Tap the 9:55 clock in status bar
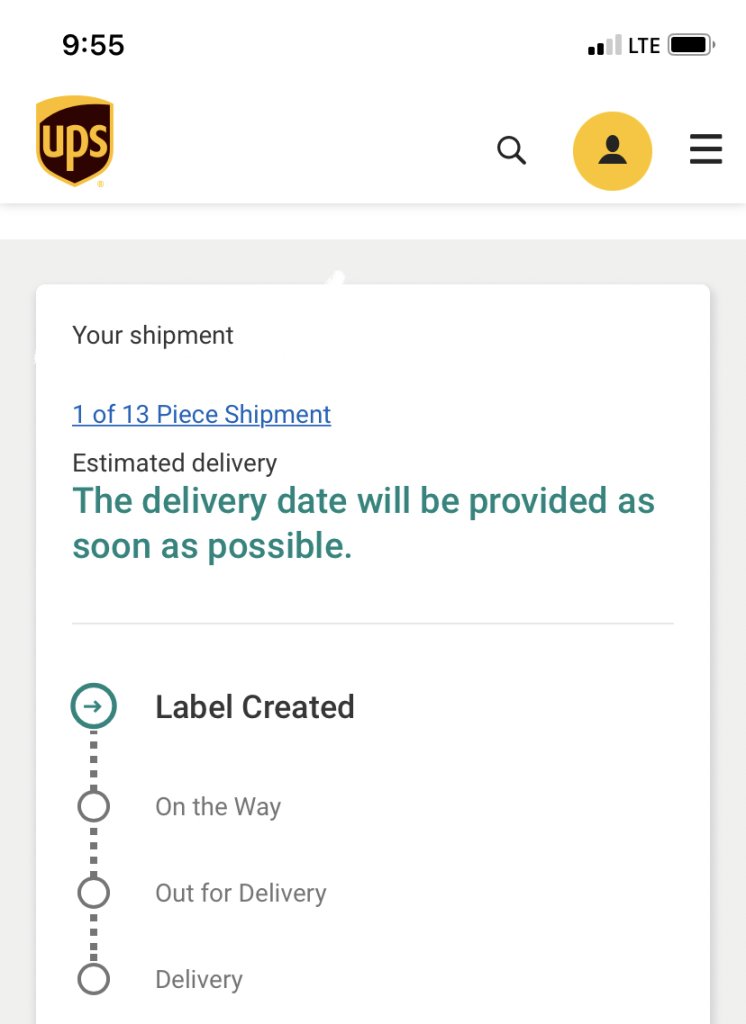 click(x=93, y=45)
